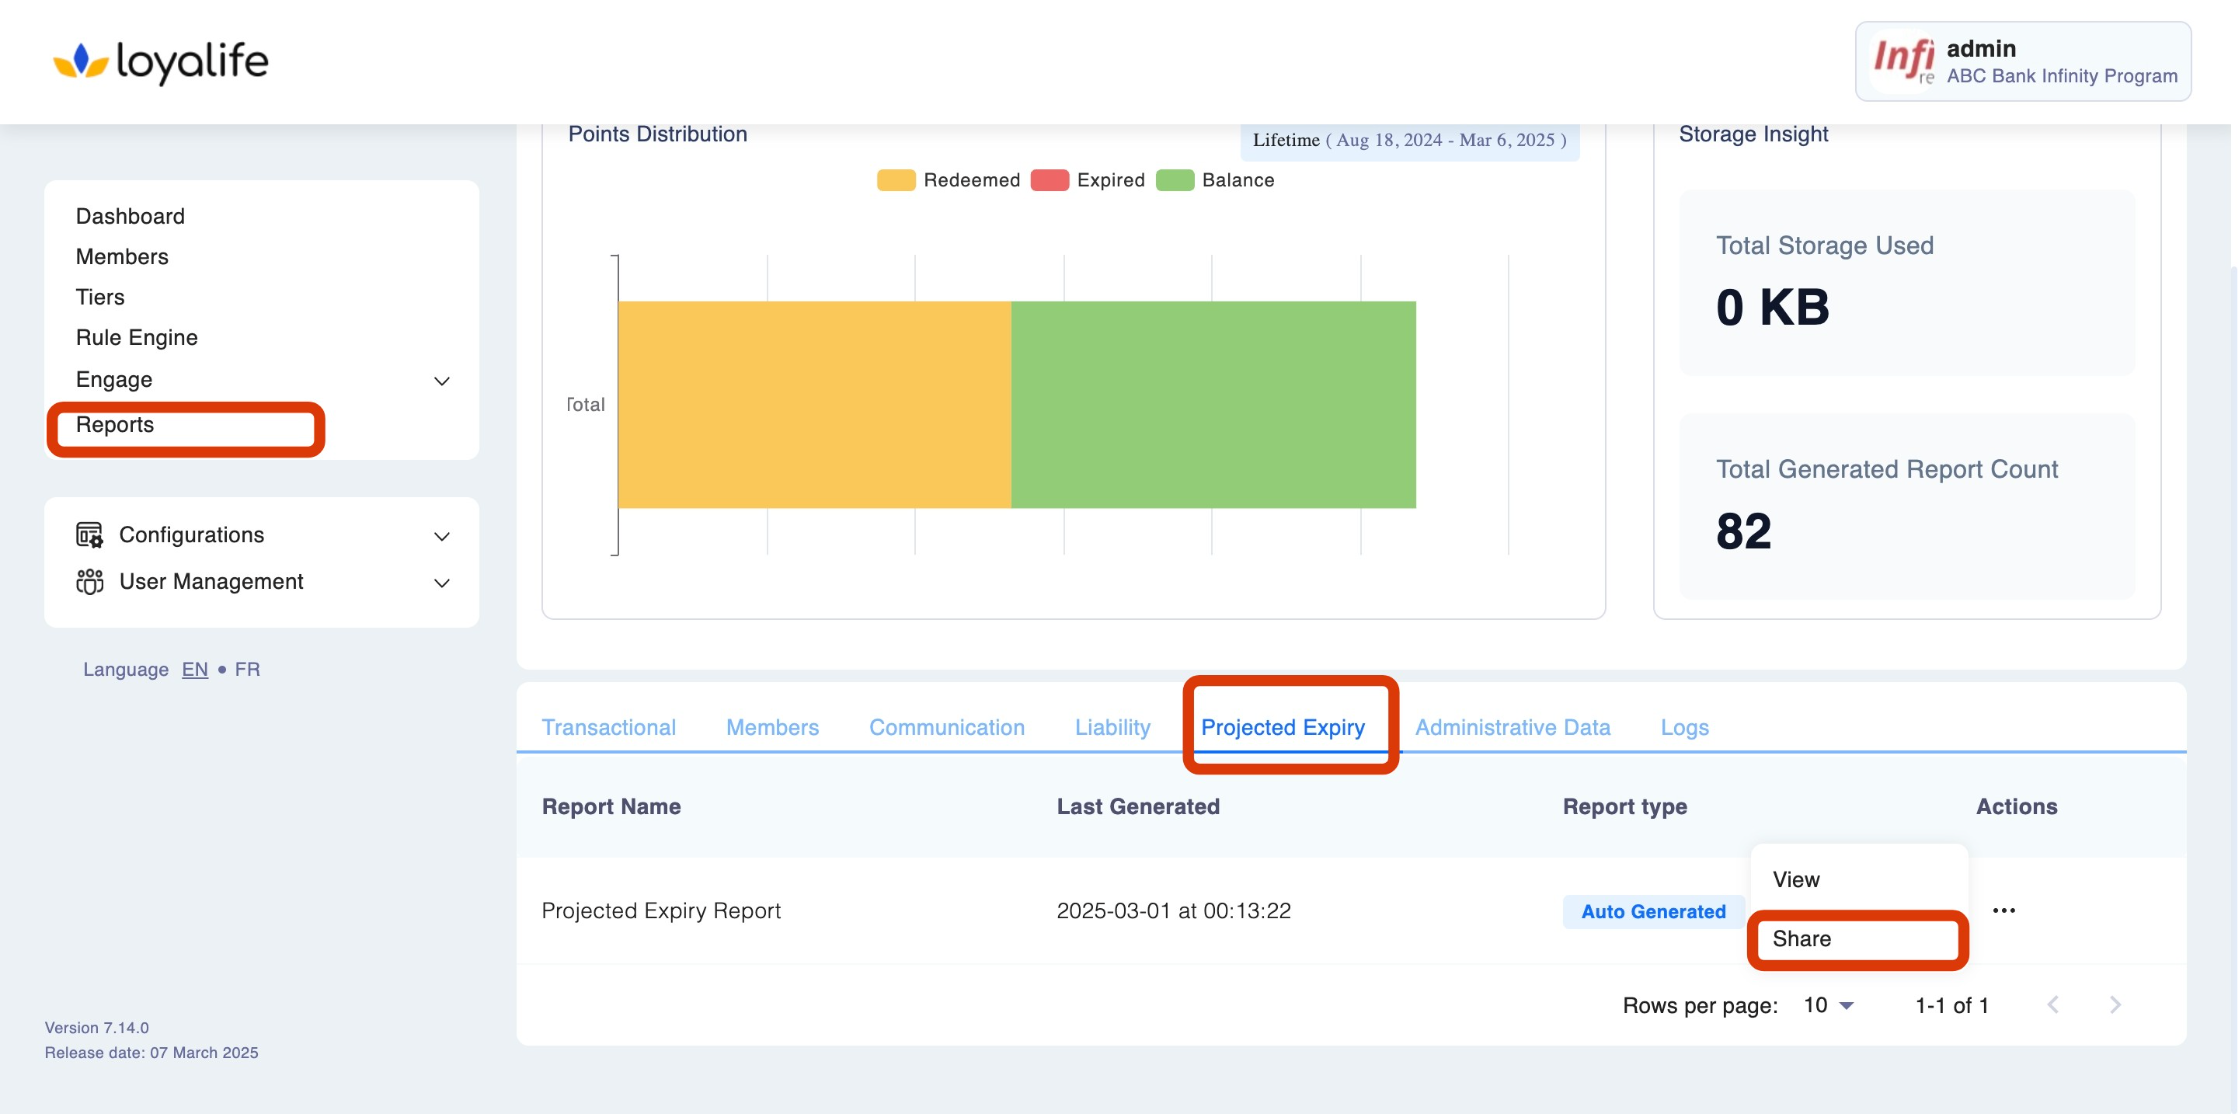2238x1114 pixels.
Task: Click the green Balance bar segment
Action: pos(1213,405)
